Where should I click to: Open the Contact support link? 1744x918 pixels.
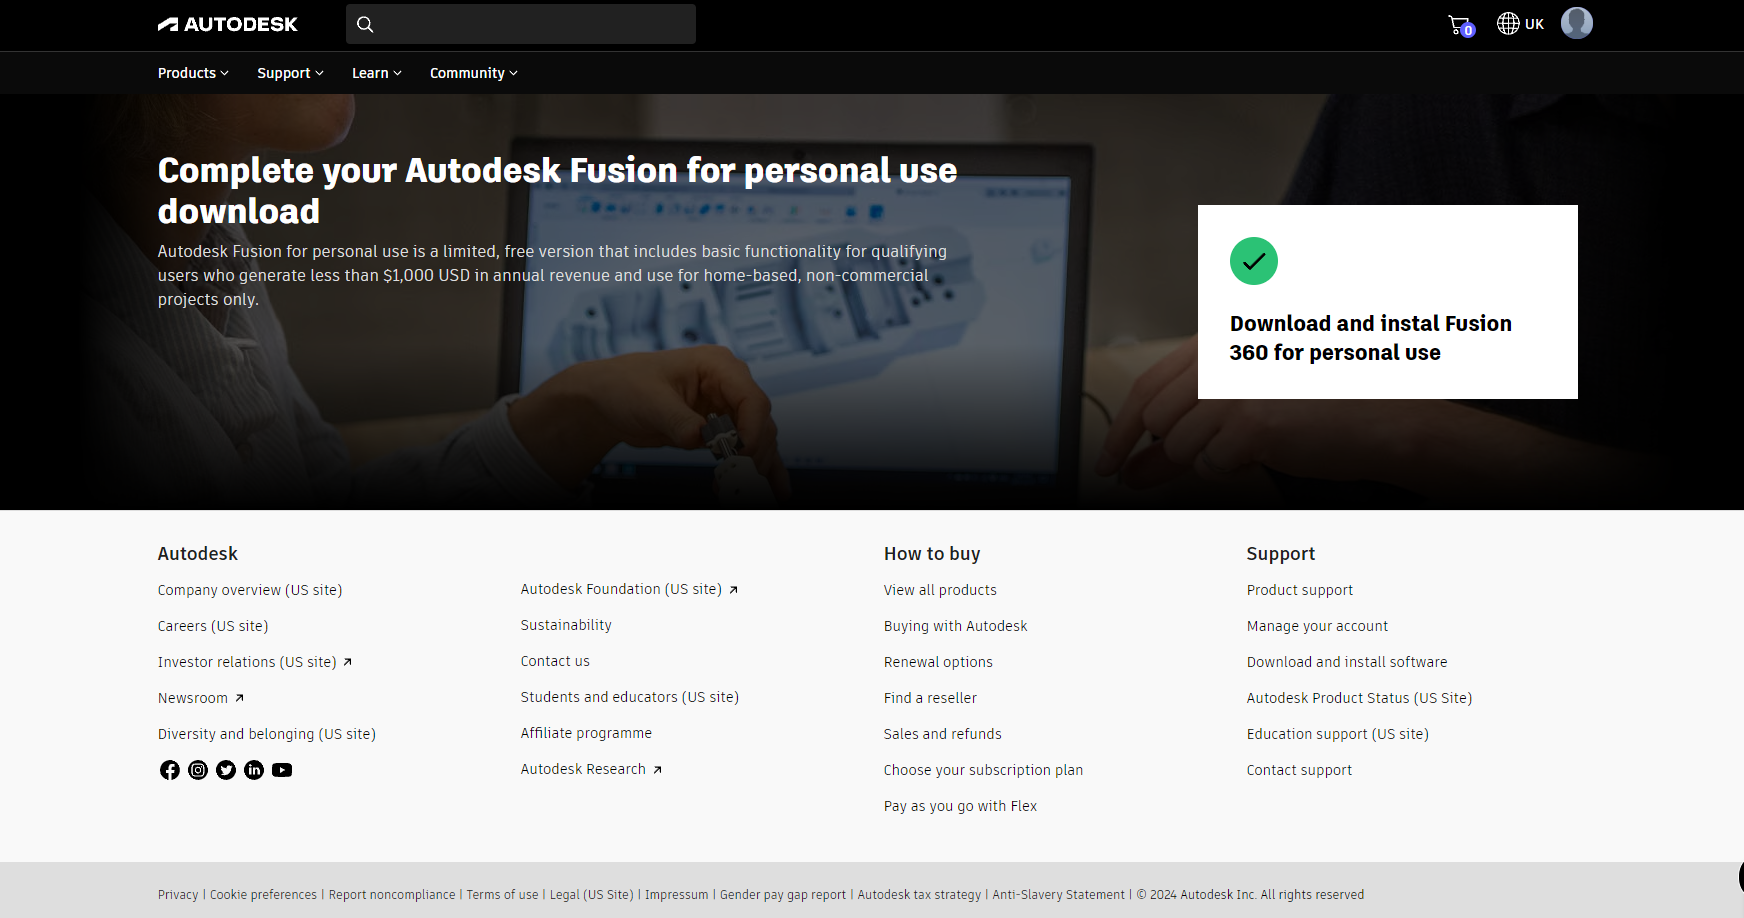1299,770
